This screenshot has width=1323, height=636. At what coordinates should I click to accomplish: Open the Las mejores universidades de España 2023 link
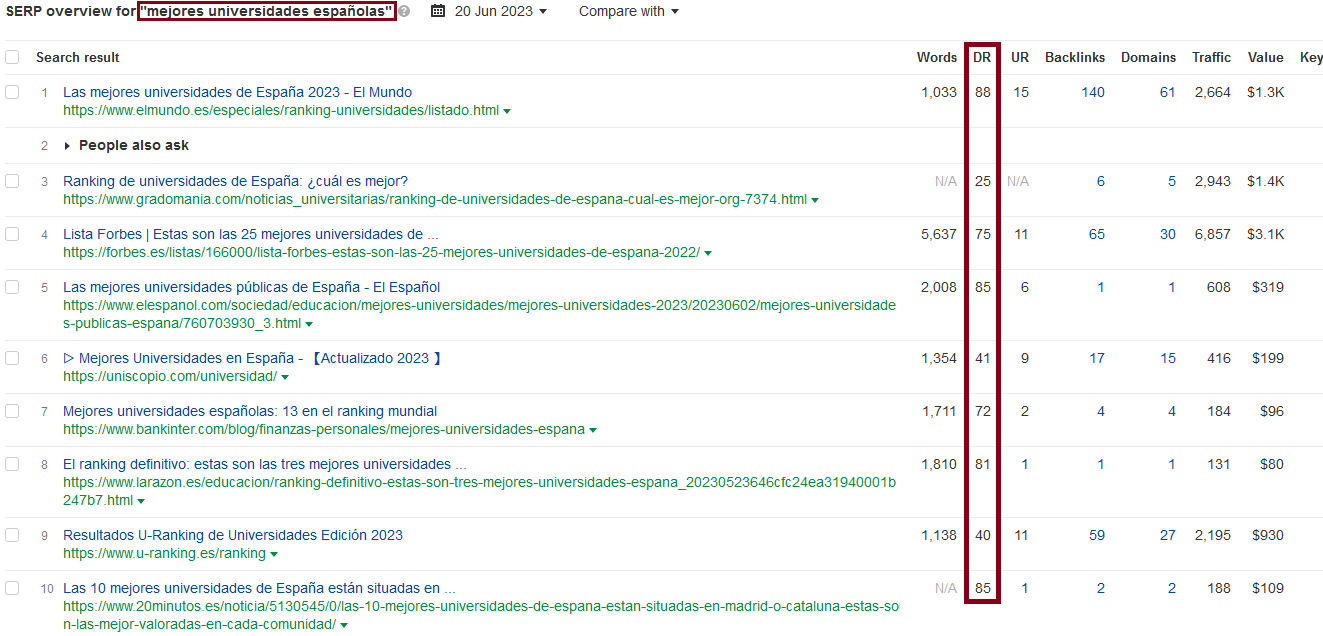coord(237,92)
